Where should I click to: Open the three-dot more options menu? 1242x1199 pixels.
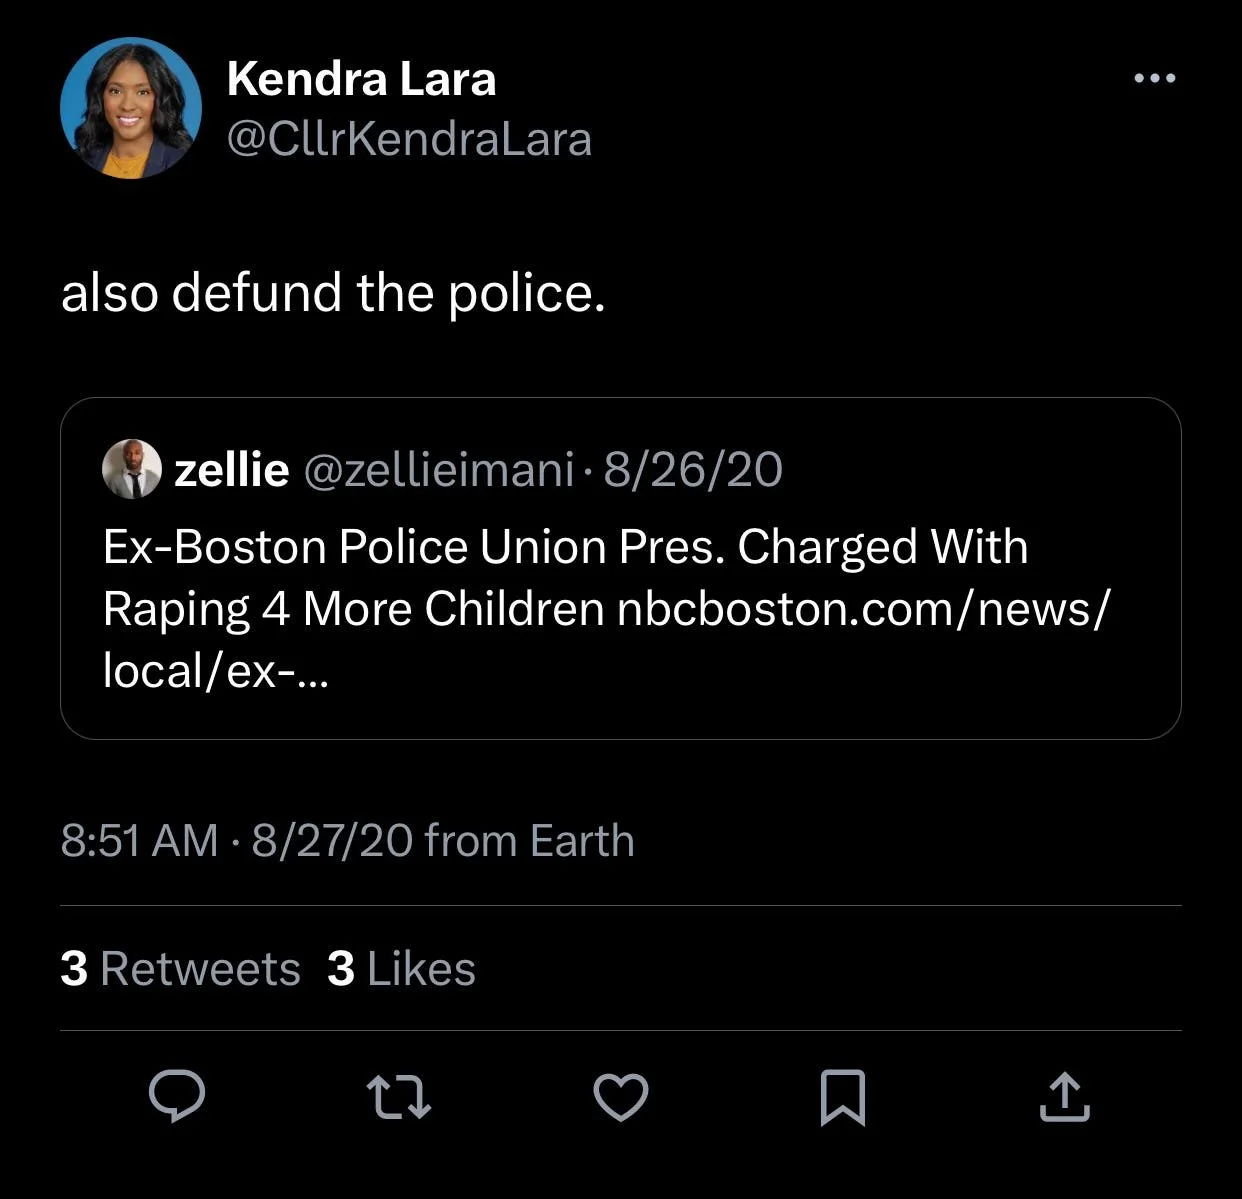click(x=1155, y=78)
